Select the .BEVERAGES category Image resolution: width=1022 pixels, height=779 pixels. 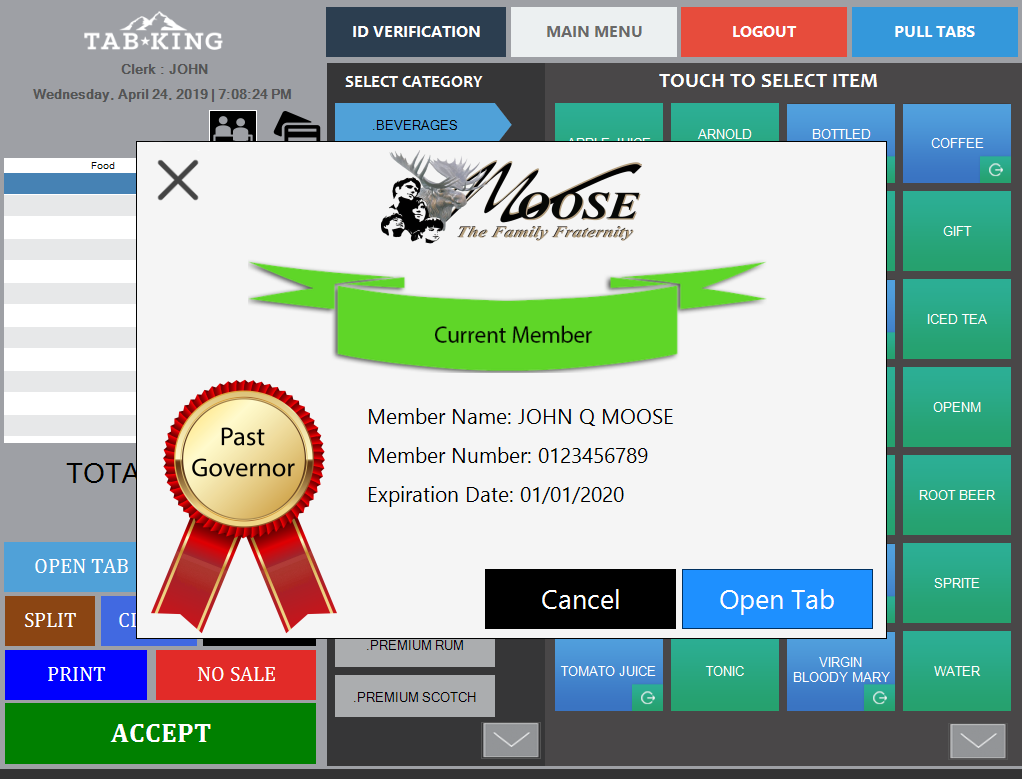pos(422,123)
